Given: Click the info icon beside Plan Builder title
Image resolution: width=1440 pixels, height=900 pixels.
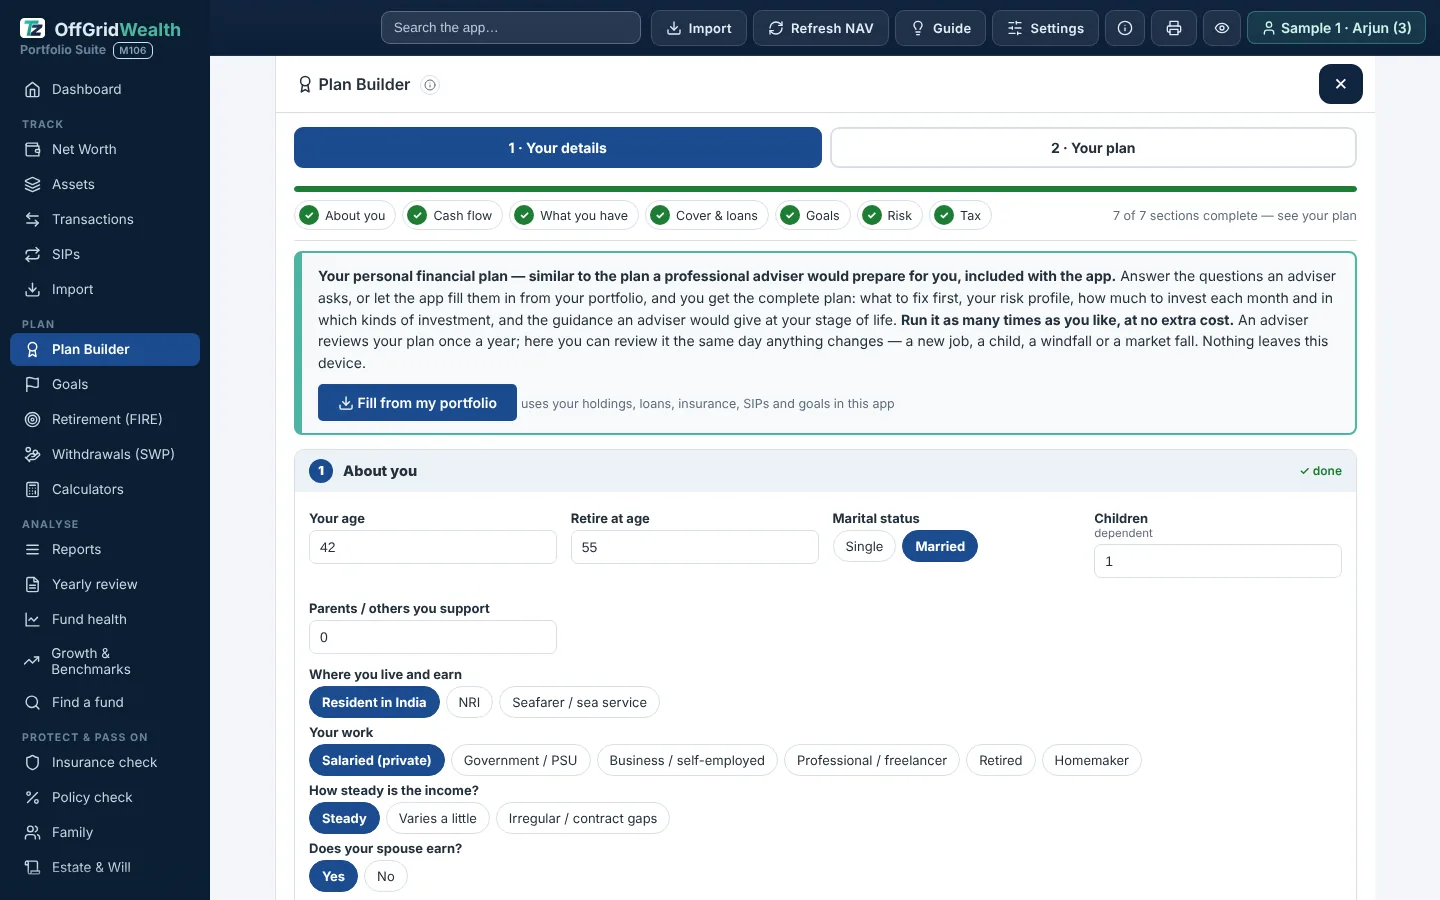Looking at the screenshot, I should pos(430,85).
